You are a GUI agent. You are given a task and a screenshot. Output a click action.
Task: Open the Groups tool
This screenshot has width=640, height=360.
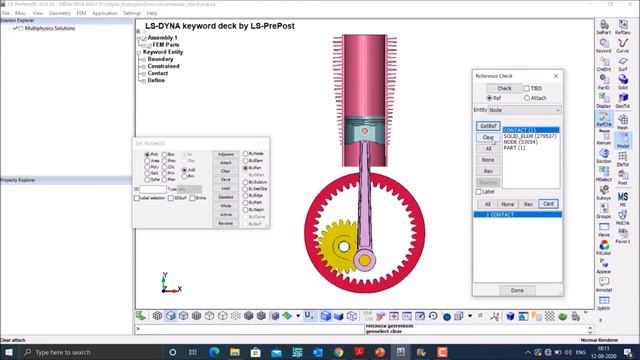[x=604, y=211]
